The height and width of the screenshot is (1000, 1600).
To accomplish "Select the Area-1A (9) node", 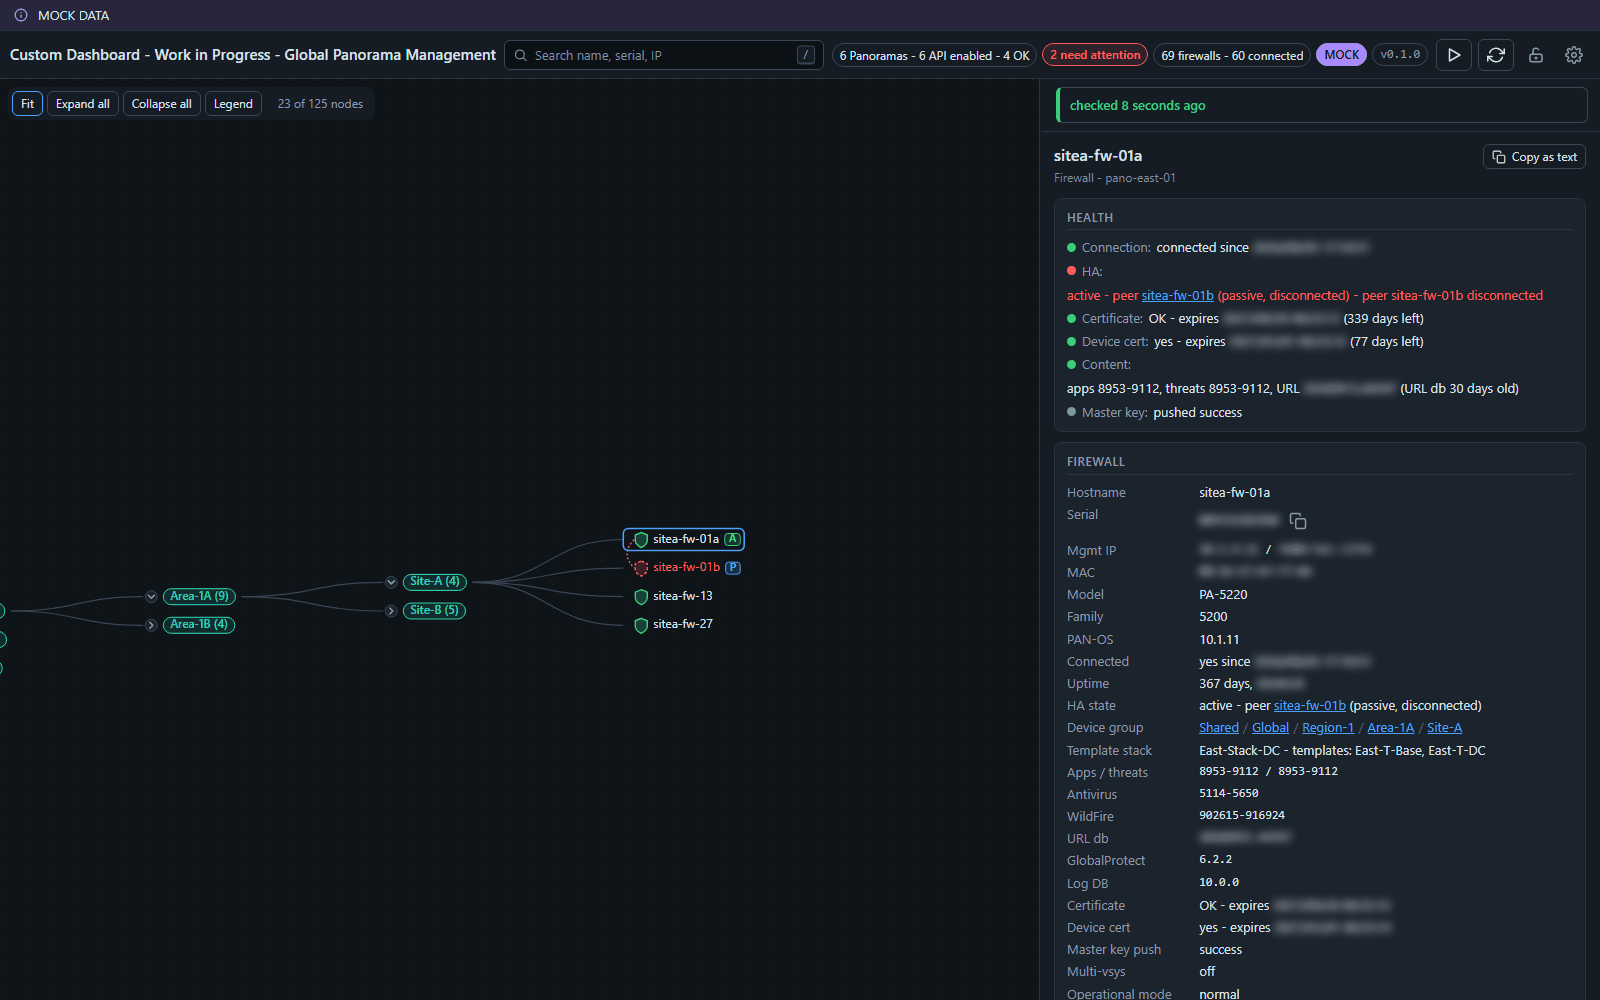I will [x=199, y=596].
